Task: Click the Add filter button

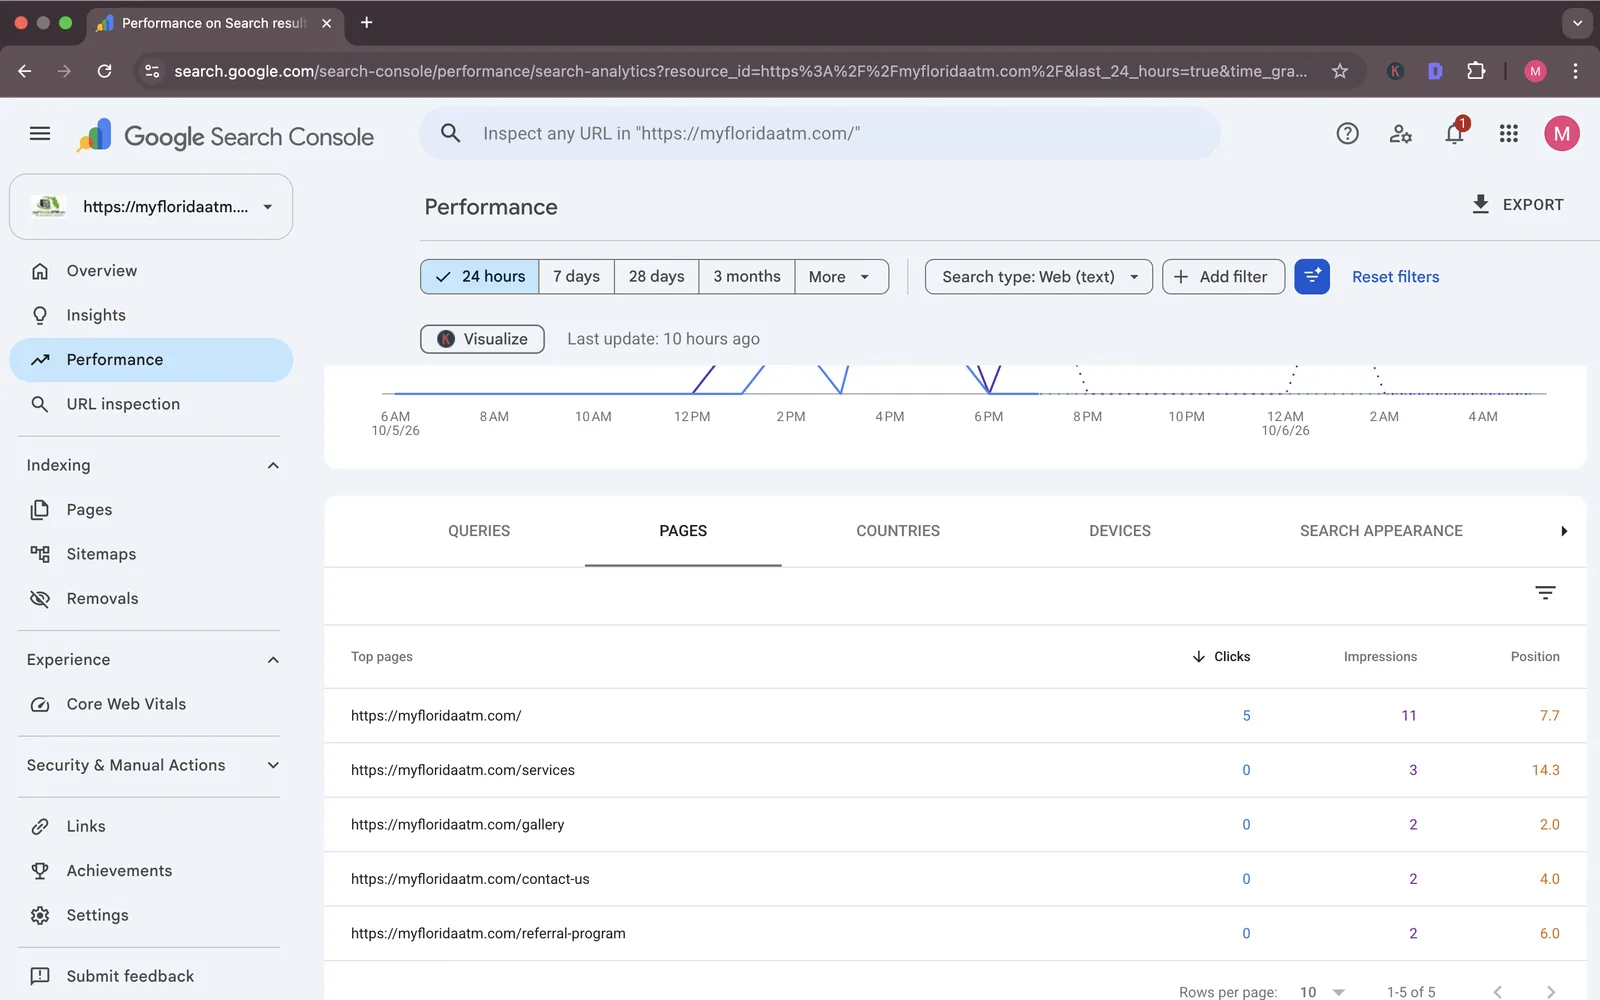Action: coord(1223,277)
